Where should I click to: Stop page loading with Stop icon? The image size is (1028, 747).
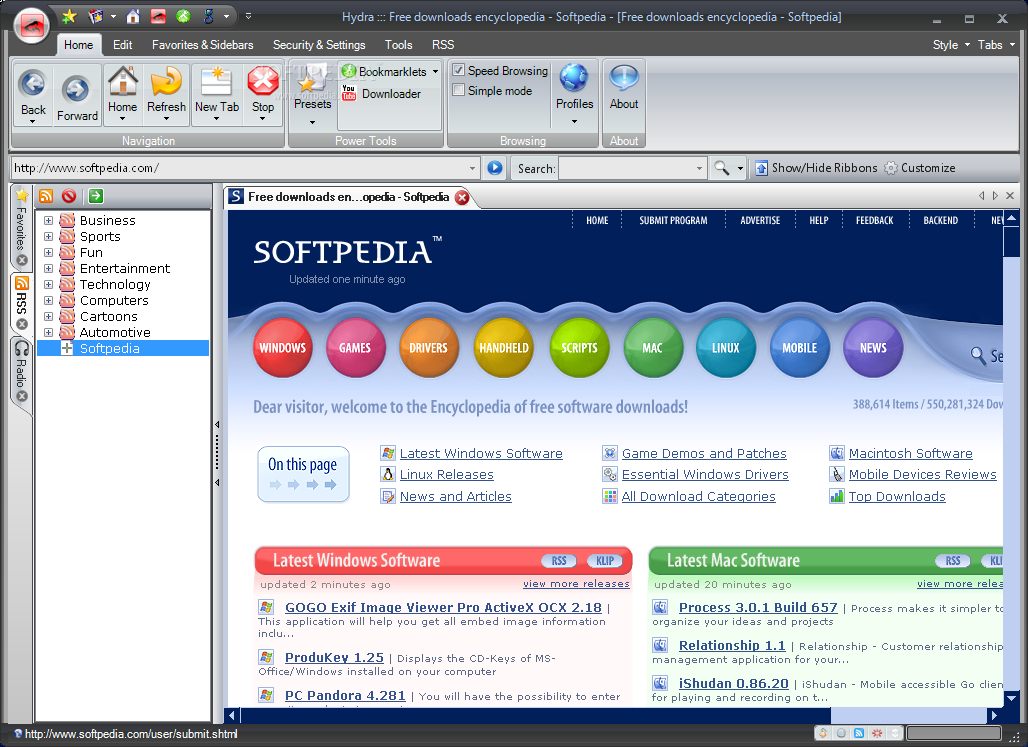(263, 82)
